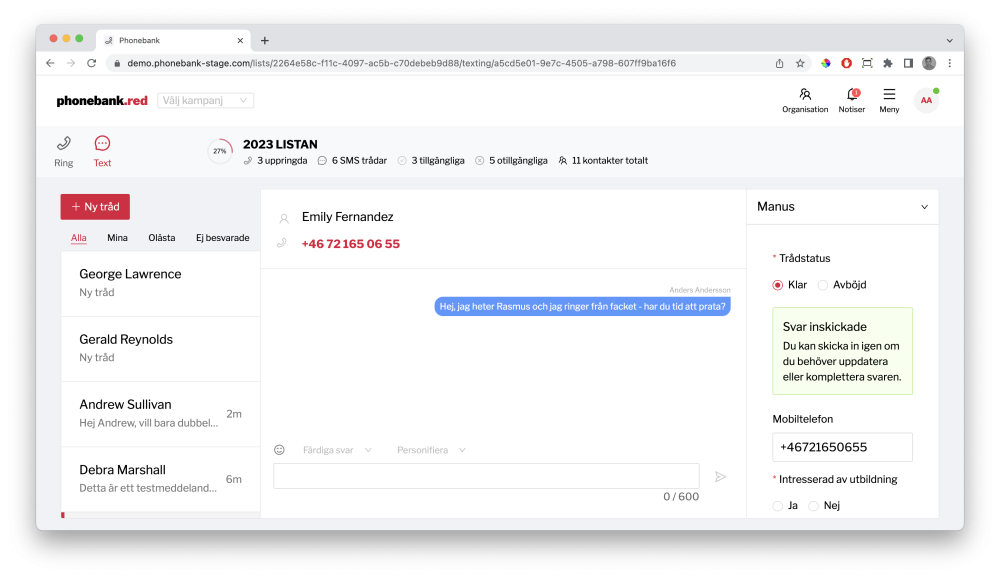Open the Organisation icon in header
Image resolution: width=1000 pixels, height=578 pixels.
pyautogui.click(x=805, y=95)
